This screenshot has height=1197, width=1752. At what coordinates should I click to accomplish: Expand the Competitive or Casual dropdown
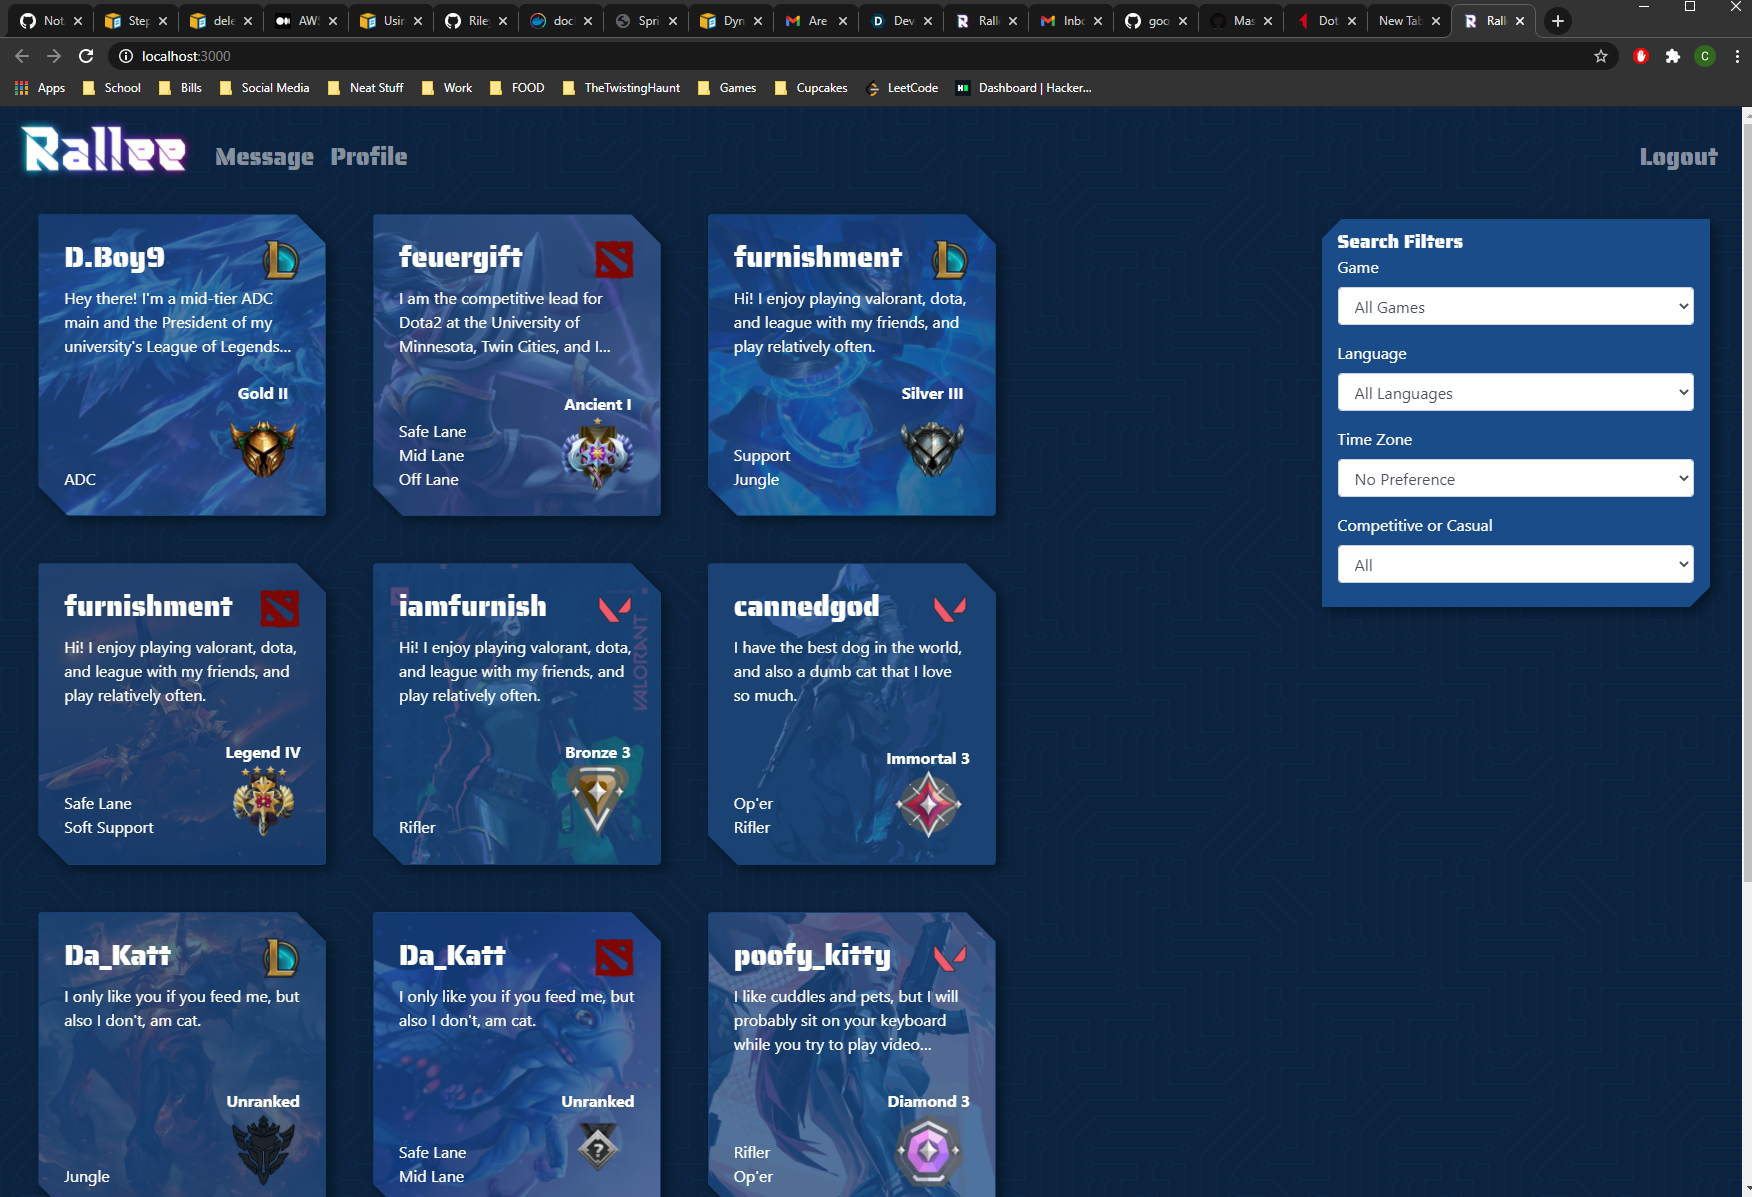click(x=1515, y=565)
